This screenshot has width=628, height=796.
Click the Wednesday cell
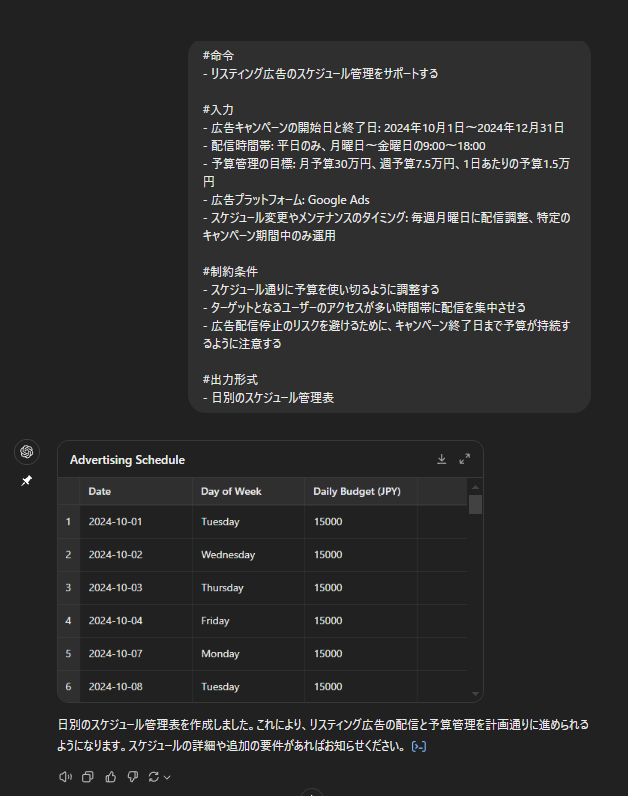(248, 555)
